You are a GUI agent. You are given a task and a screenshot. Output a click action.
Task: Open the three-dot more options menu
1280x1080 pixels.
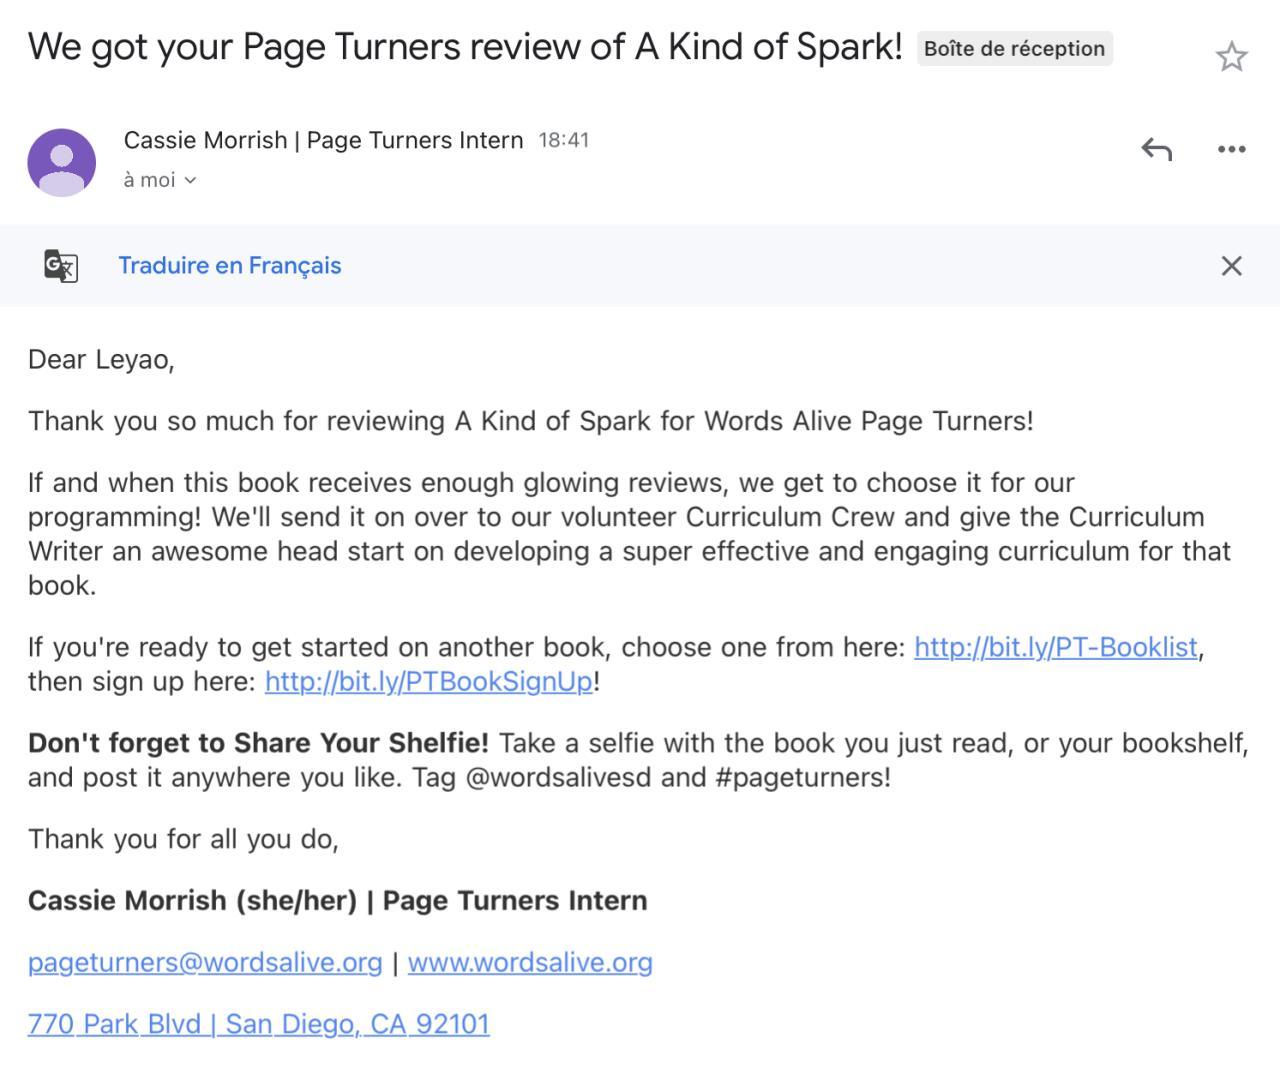1231,149
